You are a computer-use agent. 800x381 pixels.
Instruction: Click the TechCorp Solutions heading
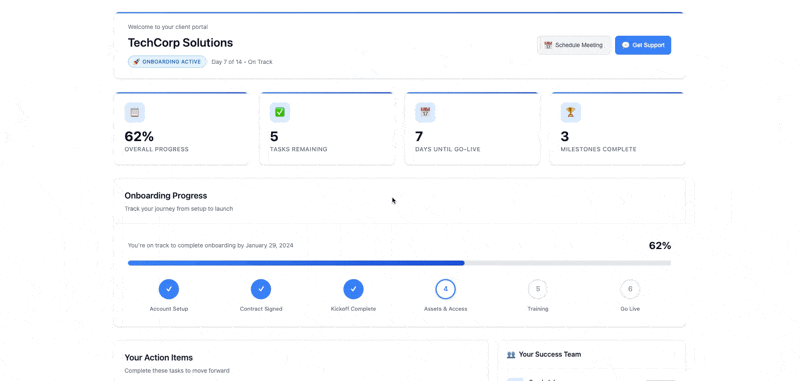pos(180,43)
